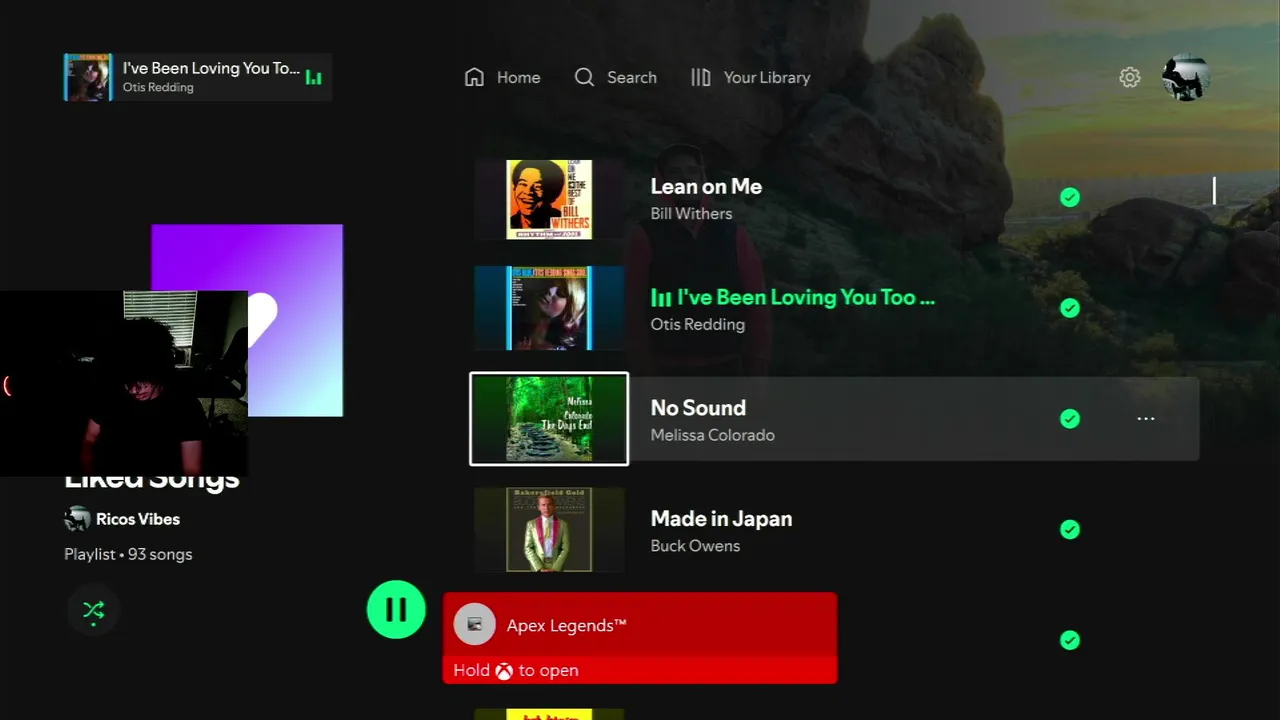Click the Your Library shelf icon

click(701, 77)
